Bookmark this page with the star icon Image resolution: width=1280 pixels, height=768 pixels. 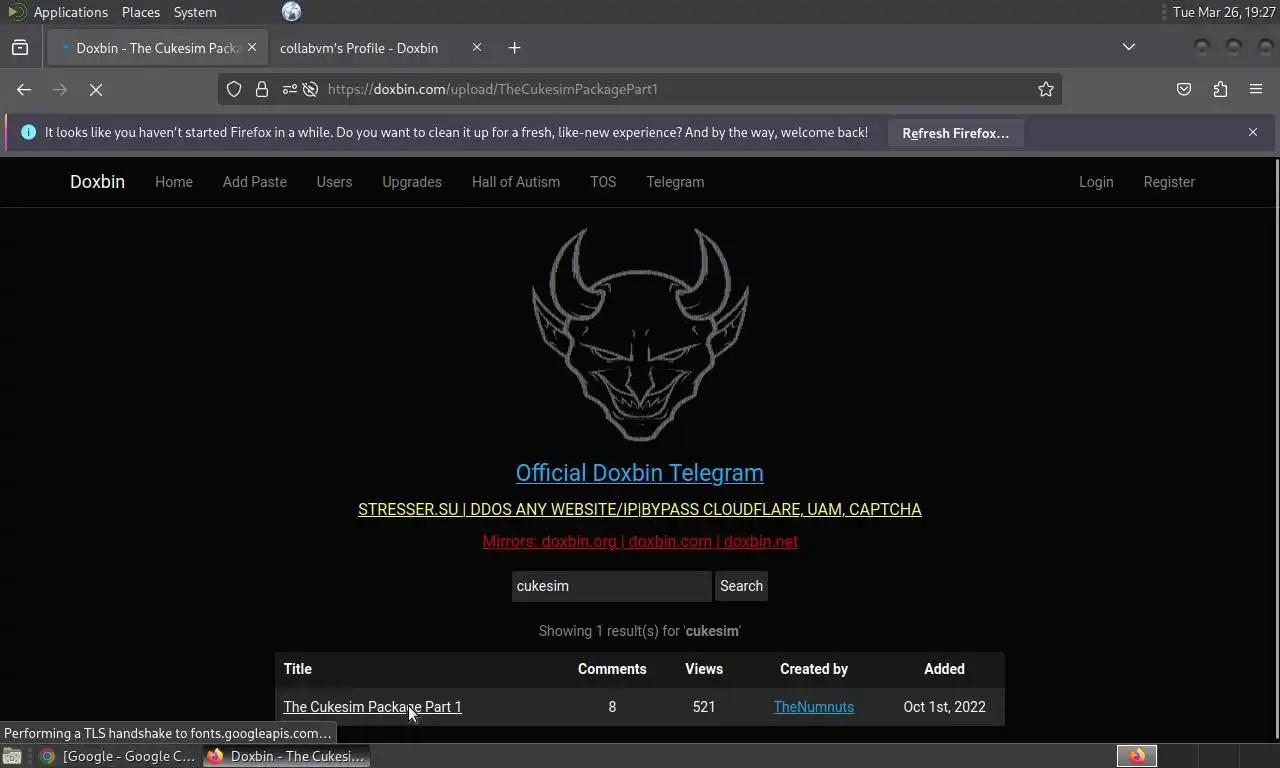point(1046,89)
